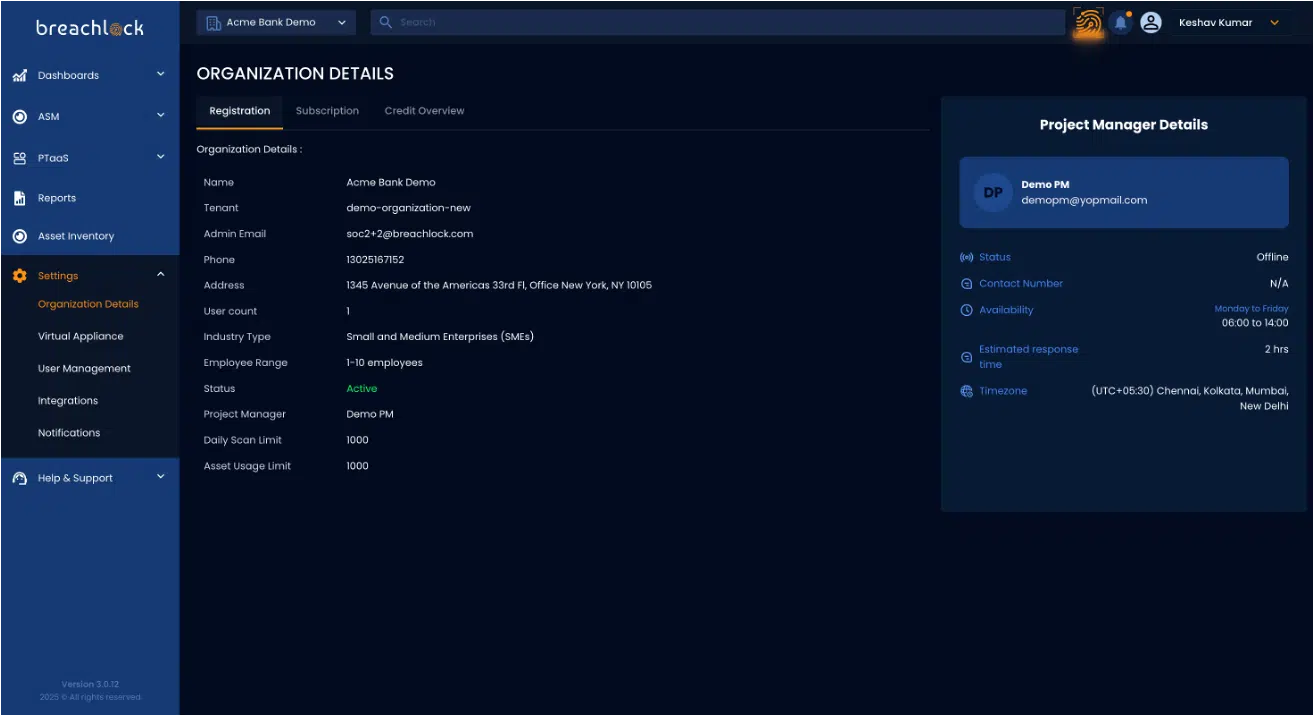1314x716 pixels.
Task: Click the Daily Scan Limit value 1000
Action: pos(357,440)
